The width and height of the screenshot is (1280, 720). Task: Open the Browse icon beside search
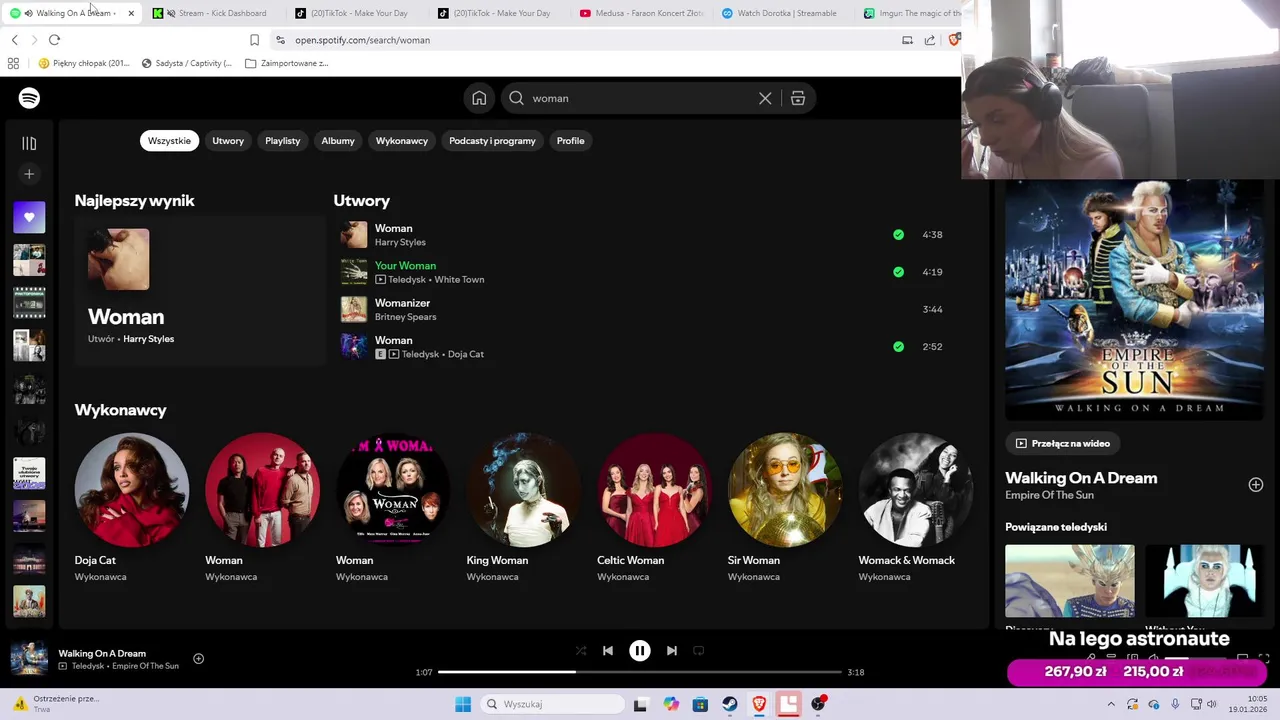click(798, 98)
